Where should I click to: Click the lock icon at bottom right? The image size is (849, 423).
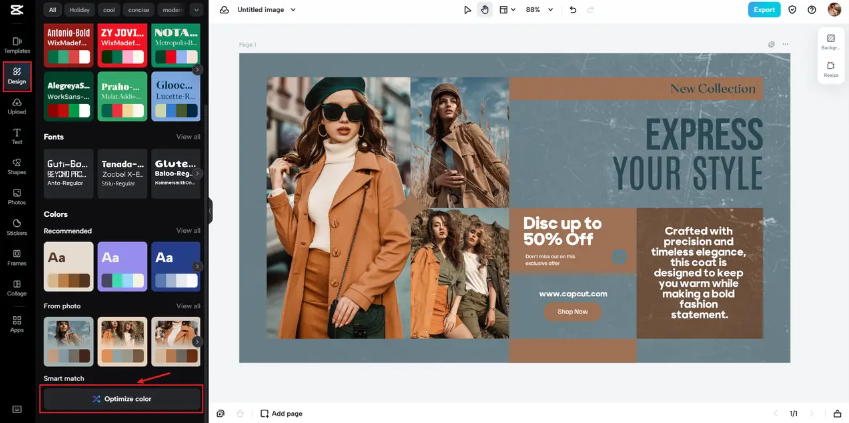click(x=837, y=413)
